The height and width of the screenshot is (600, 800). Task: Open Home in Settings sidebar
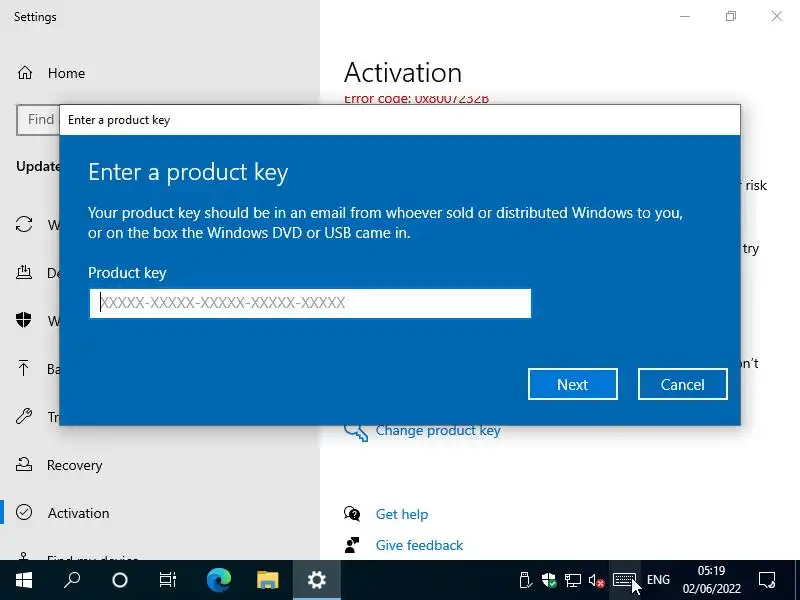(66, 73)
